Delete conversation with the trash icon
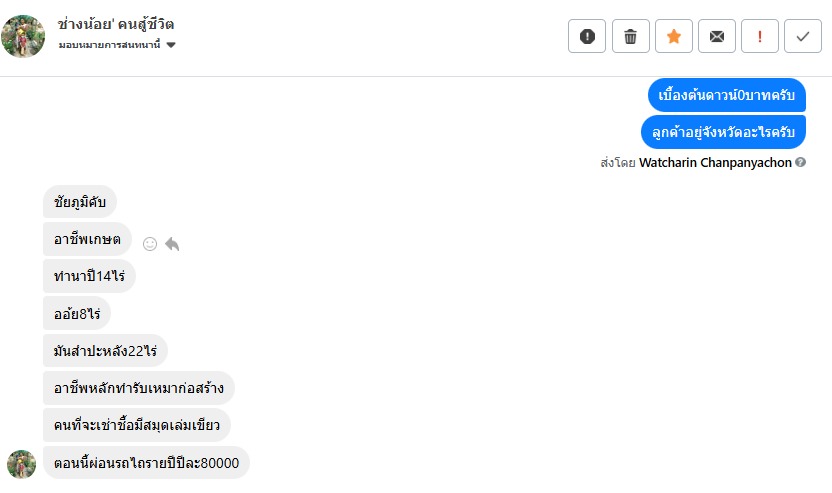 (630, 36)
